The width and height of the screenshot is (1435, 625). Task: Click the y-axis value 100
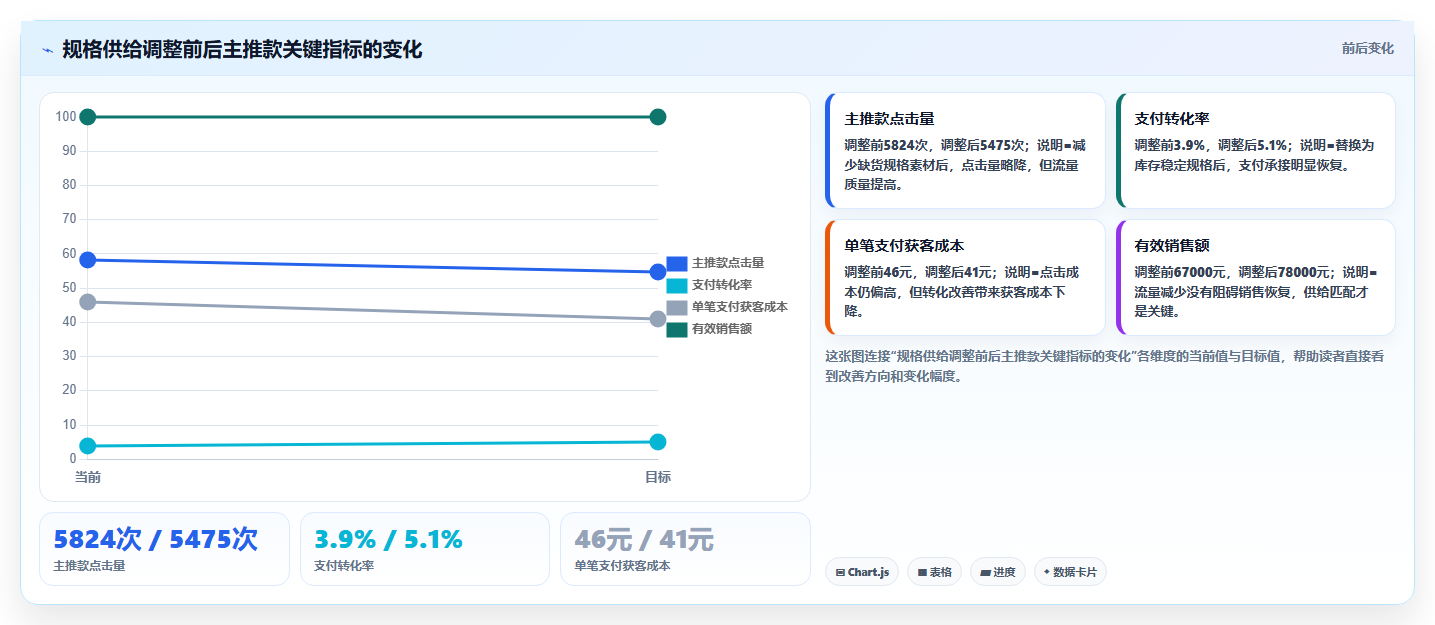(66, 117)
